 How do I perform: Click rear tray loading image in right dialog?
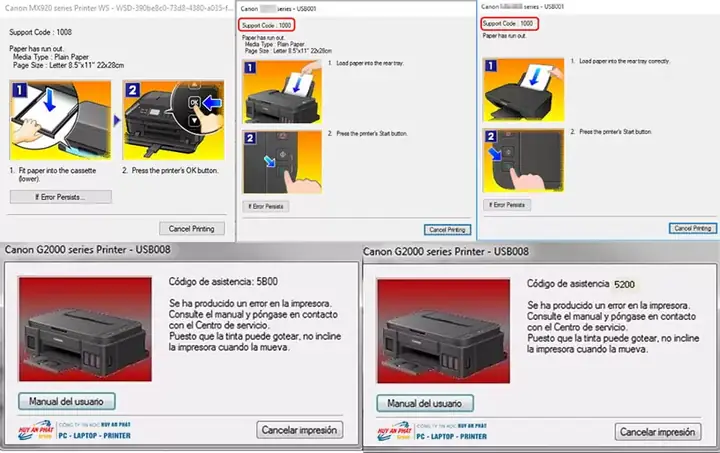point(523,90)
